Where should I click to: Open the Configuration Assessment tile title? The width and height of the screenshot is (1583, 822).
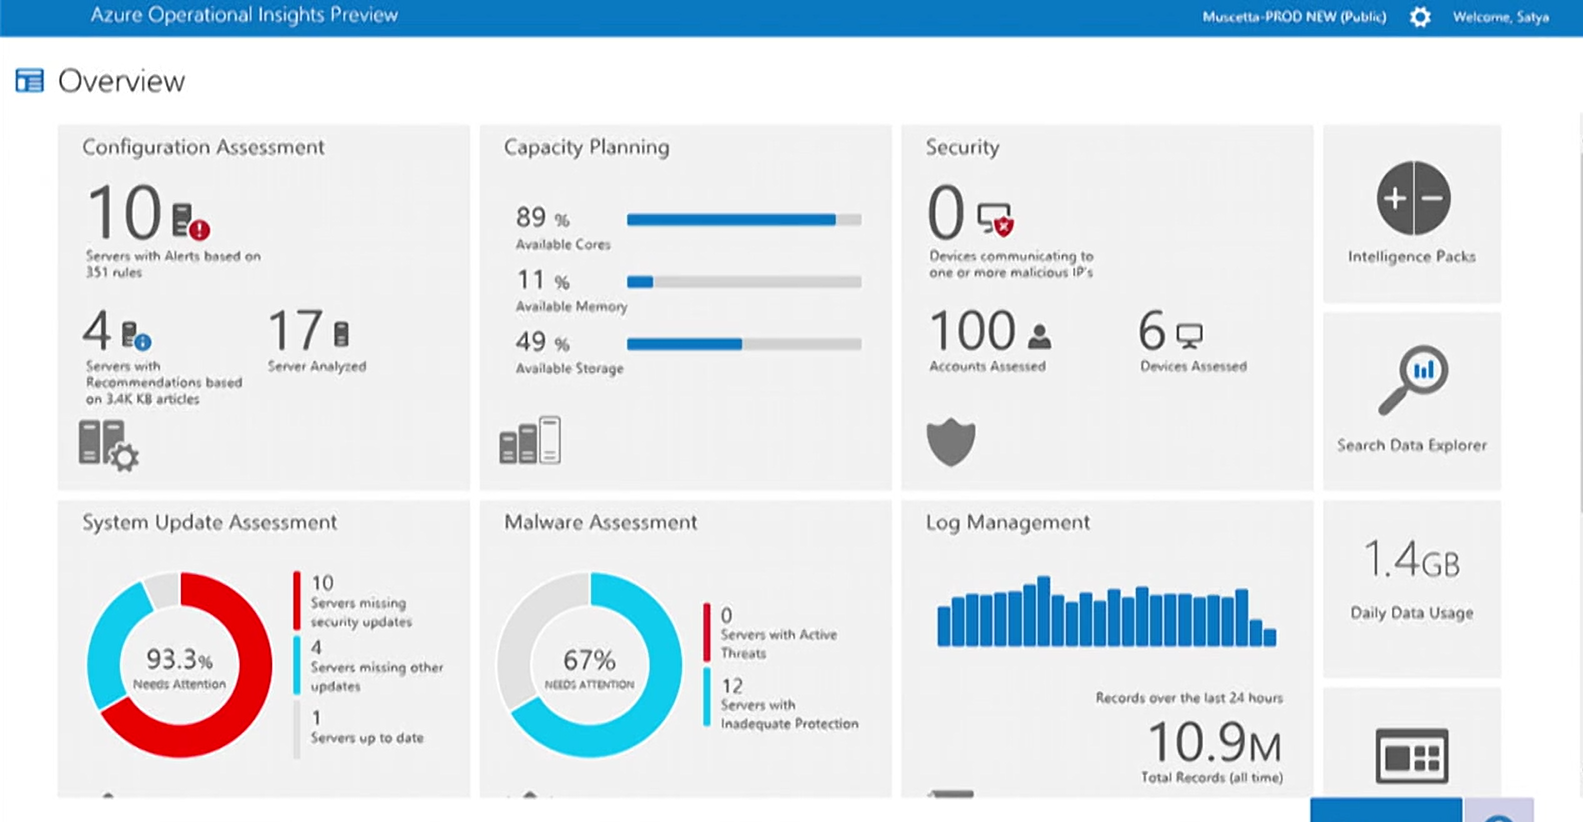(x=203, y=147)
